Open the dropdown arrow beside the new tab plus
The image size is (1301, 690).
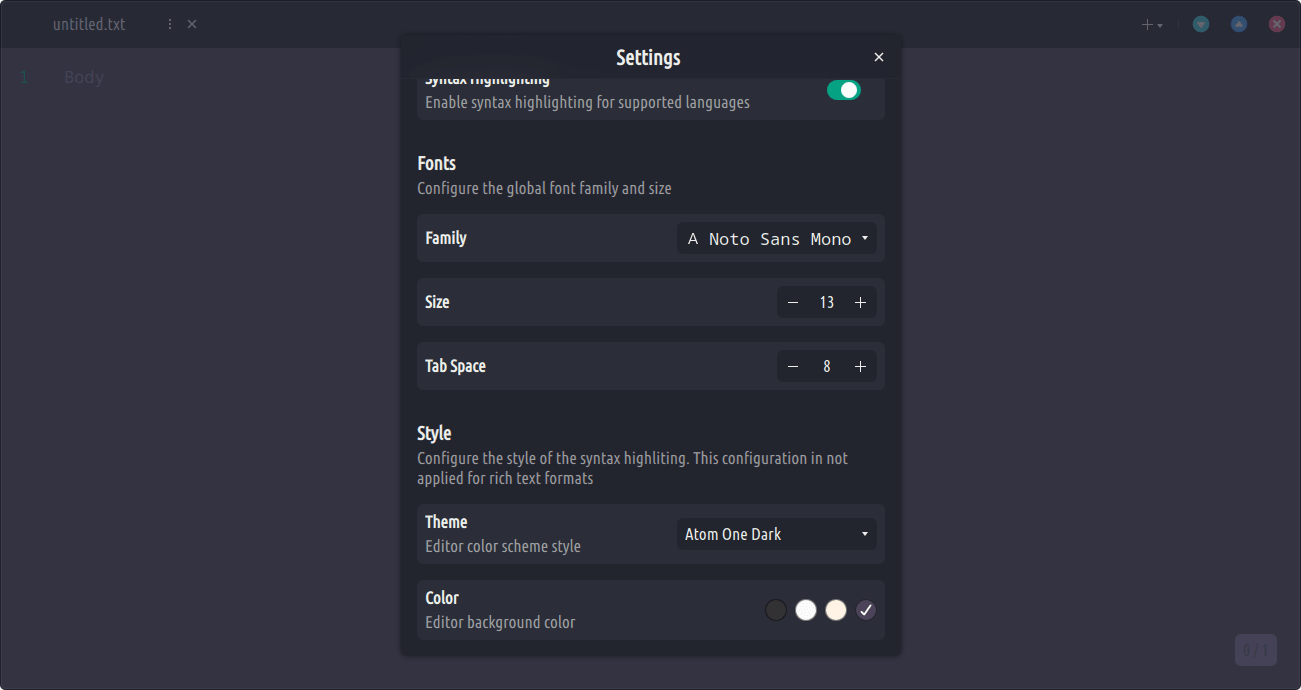pyautogui.click(x=1160, y=26)
